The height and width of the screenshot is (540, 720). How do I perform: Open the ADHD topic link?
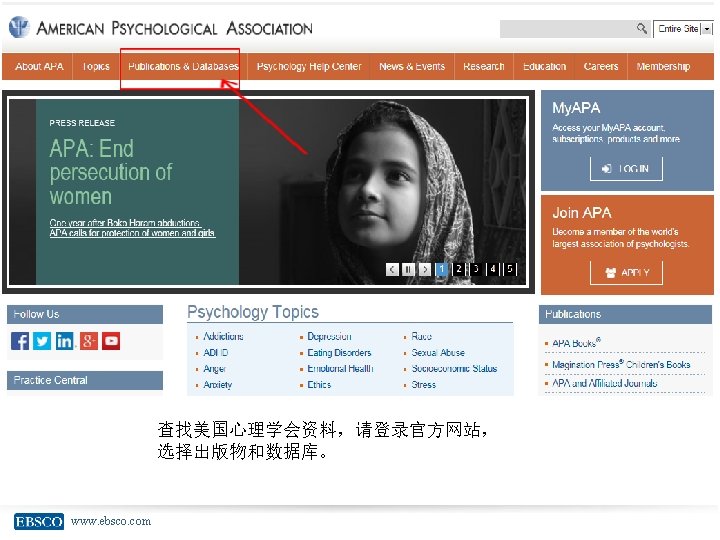pos(216,353)
